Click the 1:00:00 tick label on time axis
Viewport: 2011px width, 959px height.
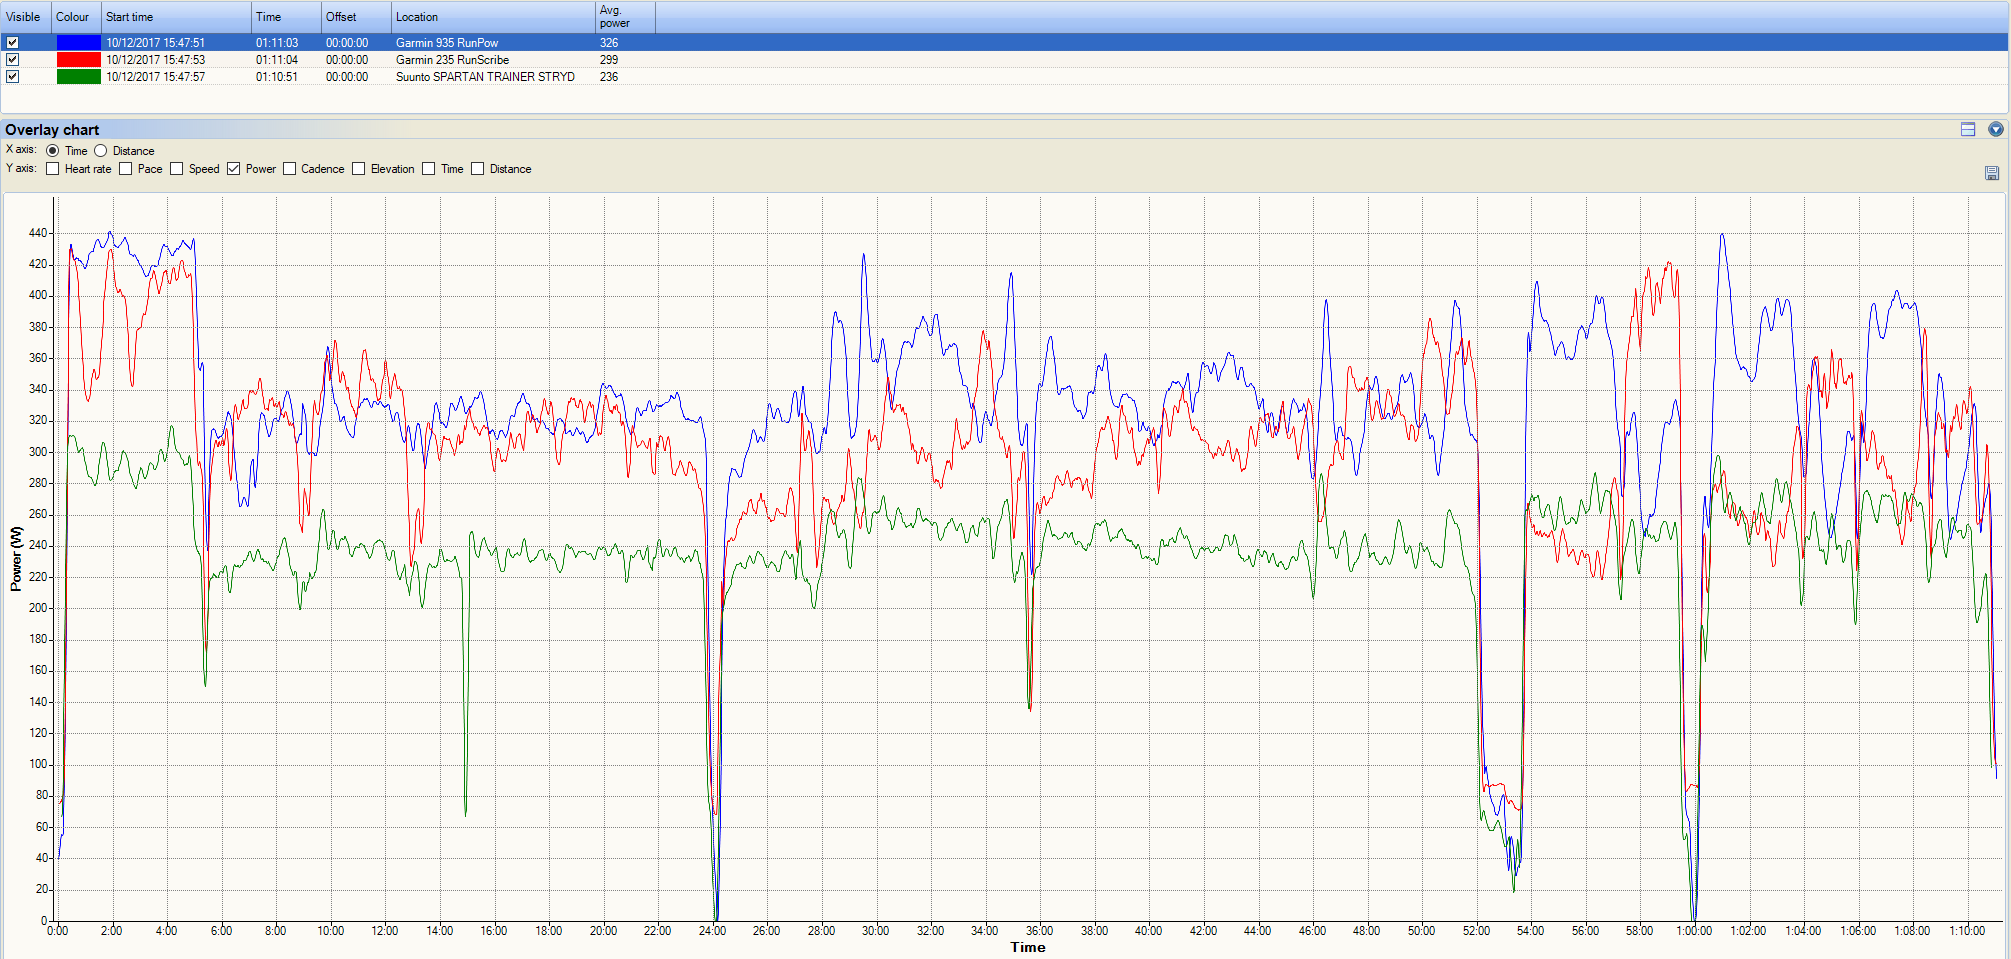(1694, 931)
